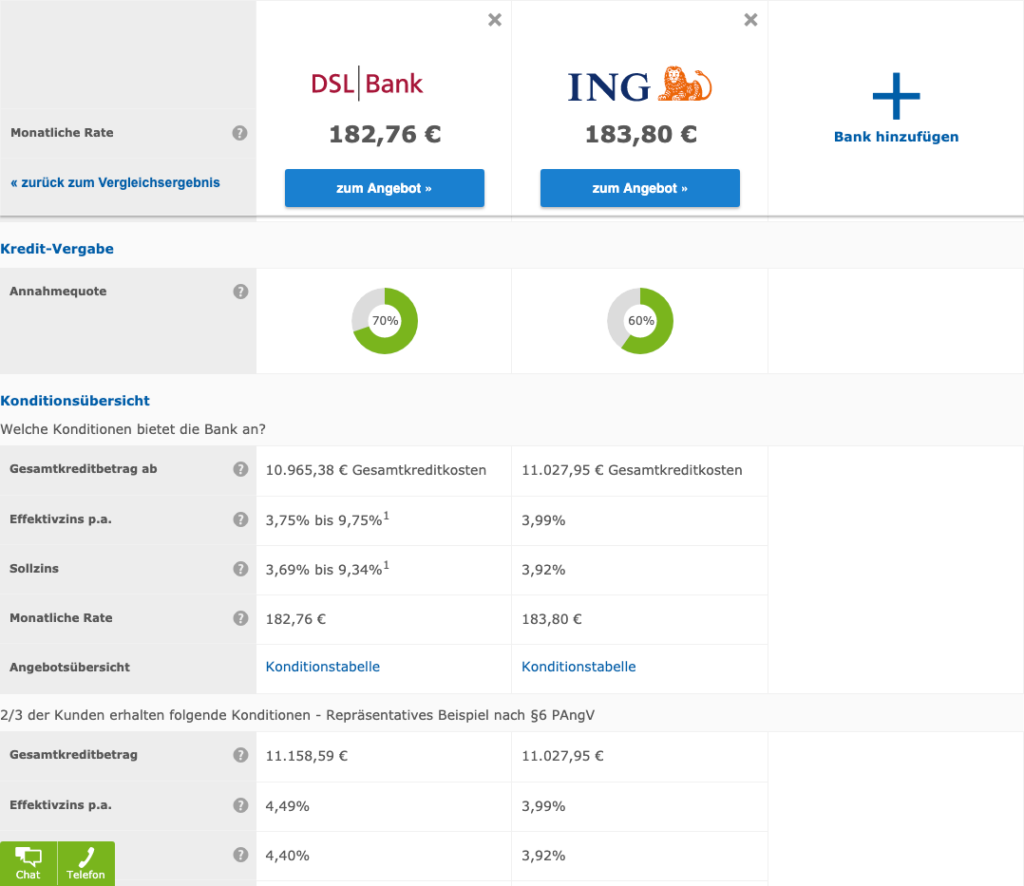Click DSL Bank header rate 182,76 €
Screen dimensions: 1024x886
click(385, 134)
